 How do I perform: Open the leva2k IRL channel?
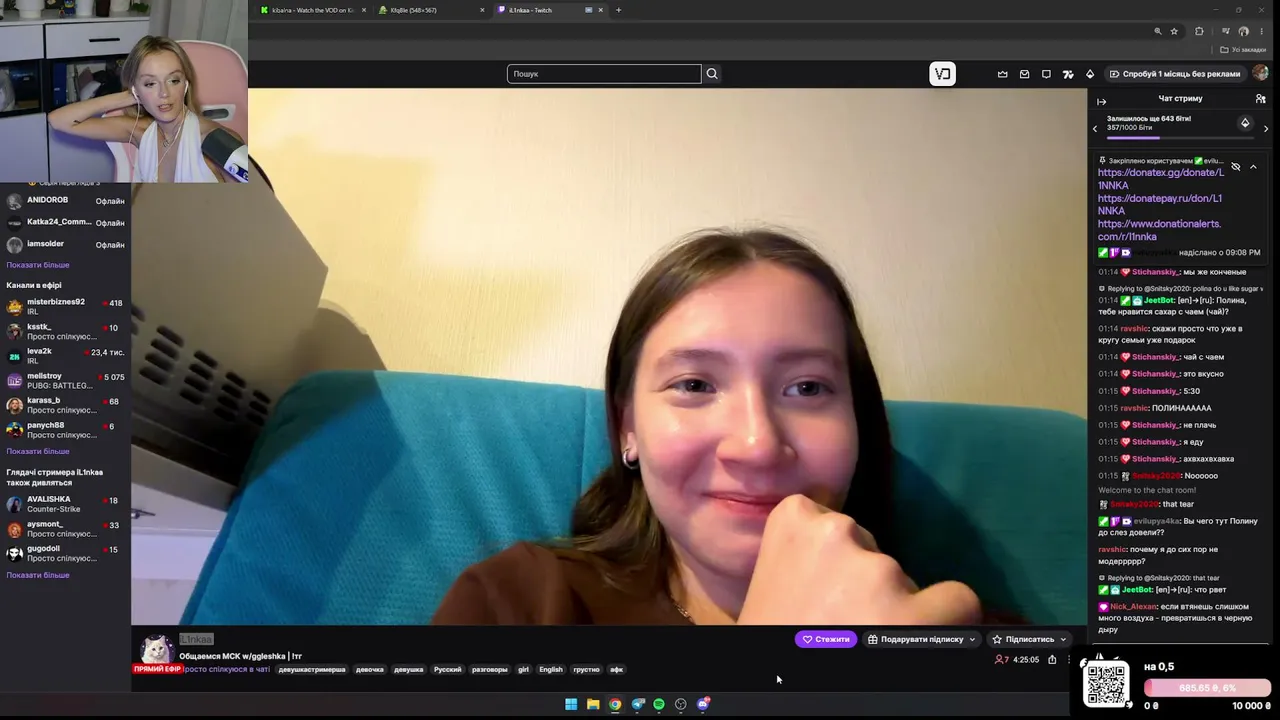click(65, 356)
